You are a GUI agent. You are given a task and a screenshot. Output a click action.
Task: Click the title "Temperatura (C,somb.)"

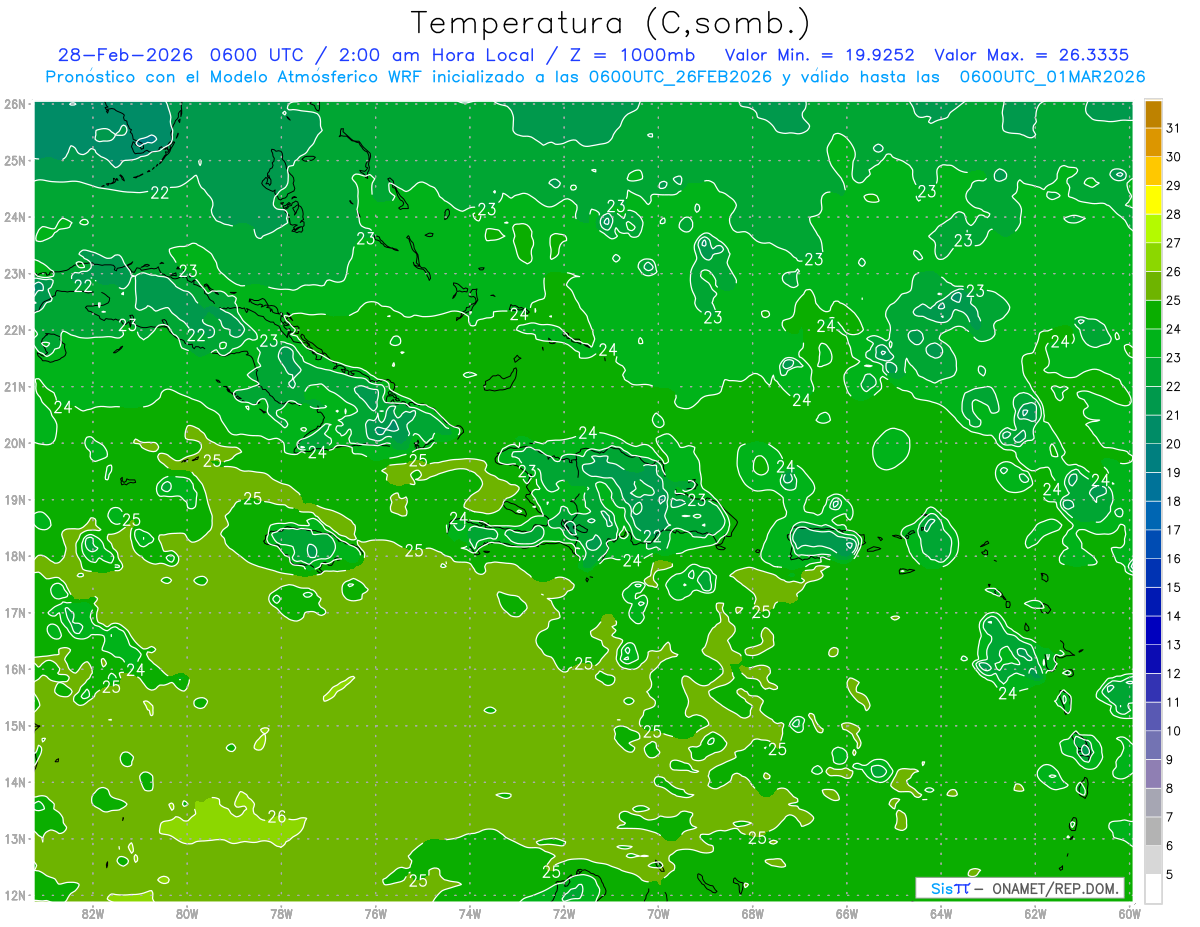pyautogui.click(x=611, y=23)
